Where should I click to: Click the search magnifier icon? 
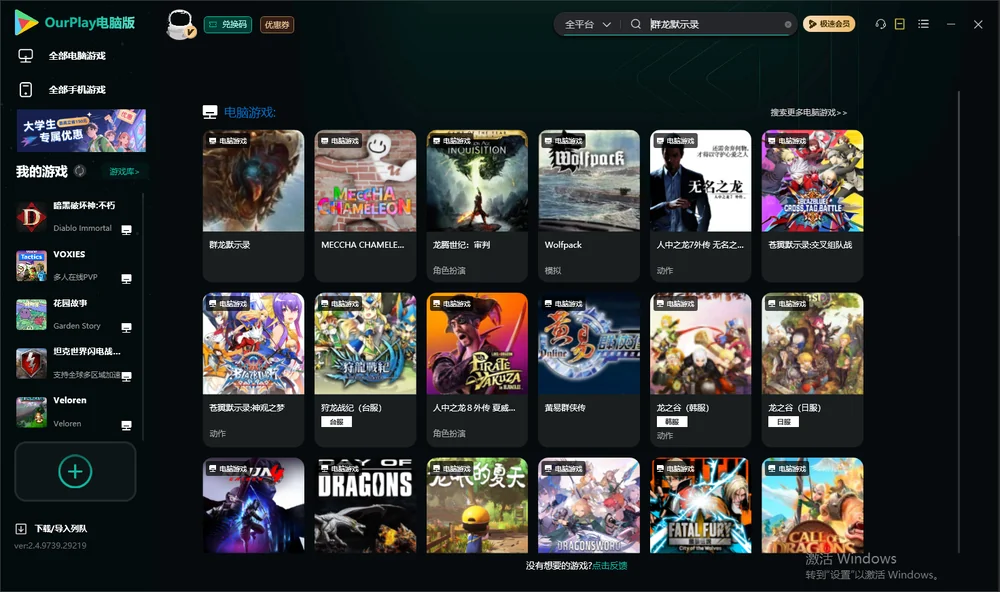coord(635,24)
